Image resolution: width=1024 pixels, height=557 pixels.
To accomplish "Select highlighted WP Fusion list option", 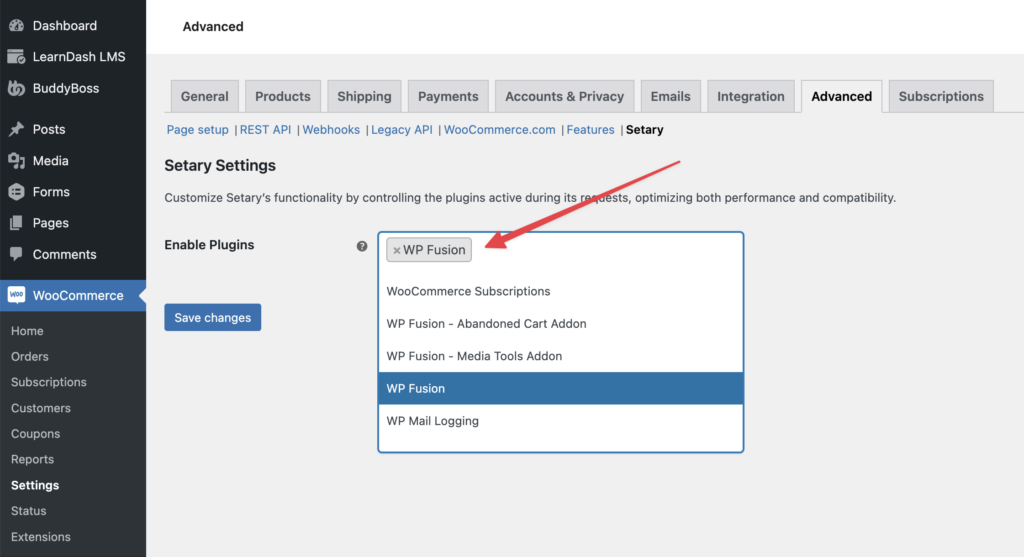I will click(560, 389).
